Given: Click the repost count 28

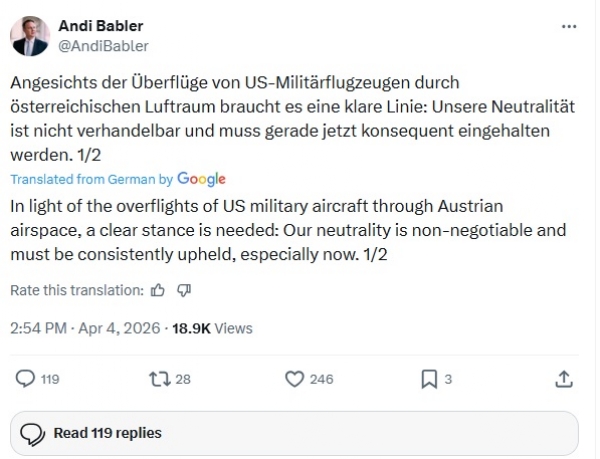Looking at the screenshot, I should click(x=182, y=380).
